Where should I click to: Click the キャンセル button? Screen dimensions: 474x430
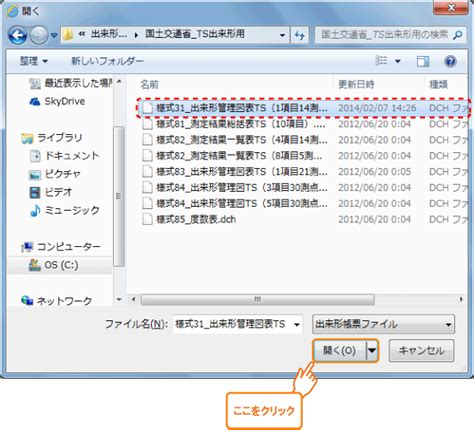(x=421, y=350)
